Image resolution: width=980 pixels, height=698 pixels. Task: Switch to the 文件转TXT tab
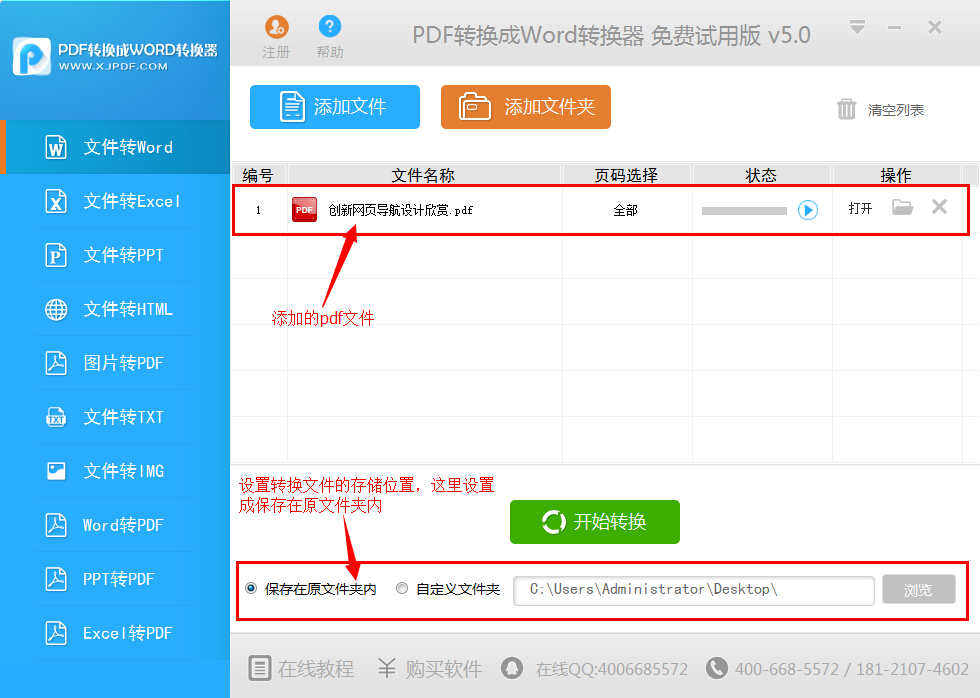click(x=113, y=416)
